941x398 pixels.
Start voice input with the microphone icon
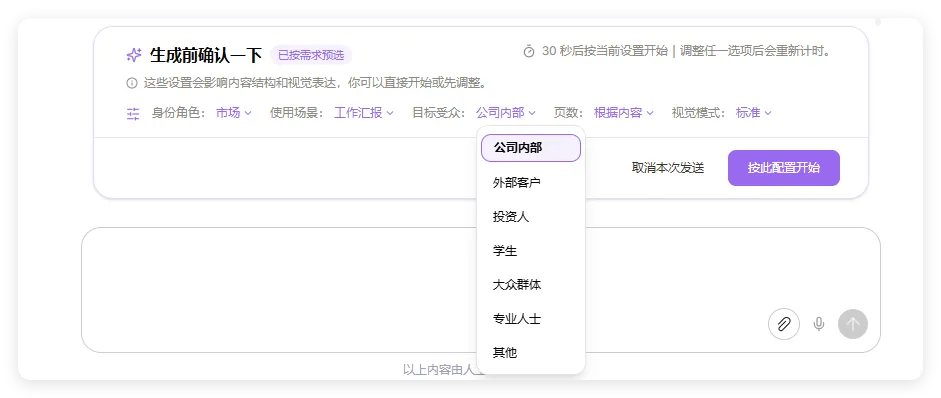click(x=819, y=324)
